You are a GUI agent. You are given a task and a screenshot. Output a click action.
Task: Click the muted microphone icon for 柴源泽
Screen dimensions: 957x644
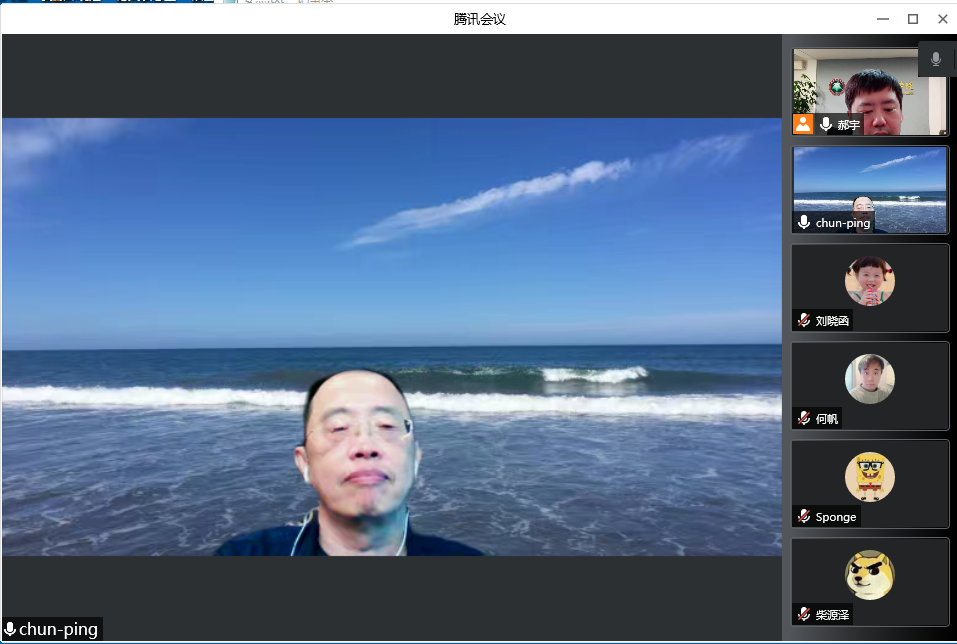804,613
